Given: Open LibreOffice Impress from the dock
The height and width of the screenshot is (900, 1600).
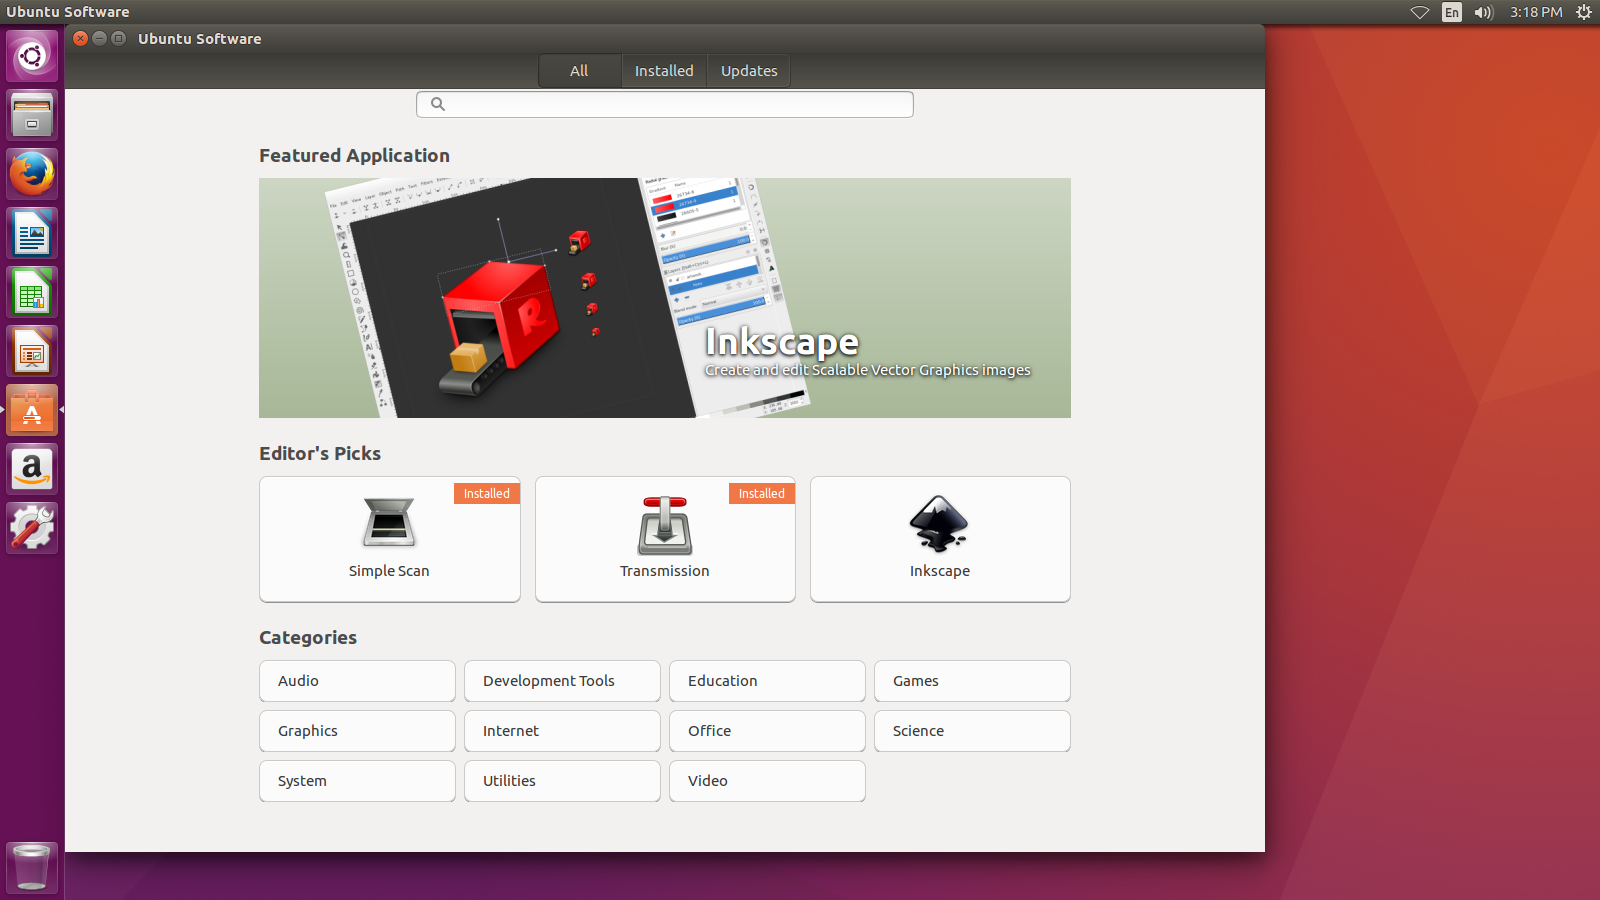Looking at the screenshot, I should coord(32,351).
